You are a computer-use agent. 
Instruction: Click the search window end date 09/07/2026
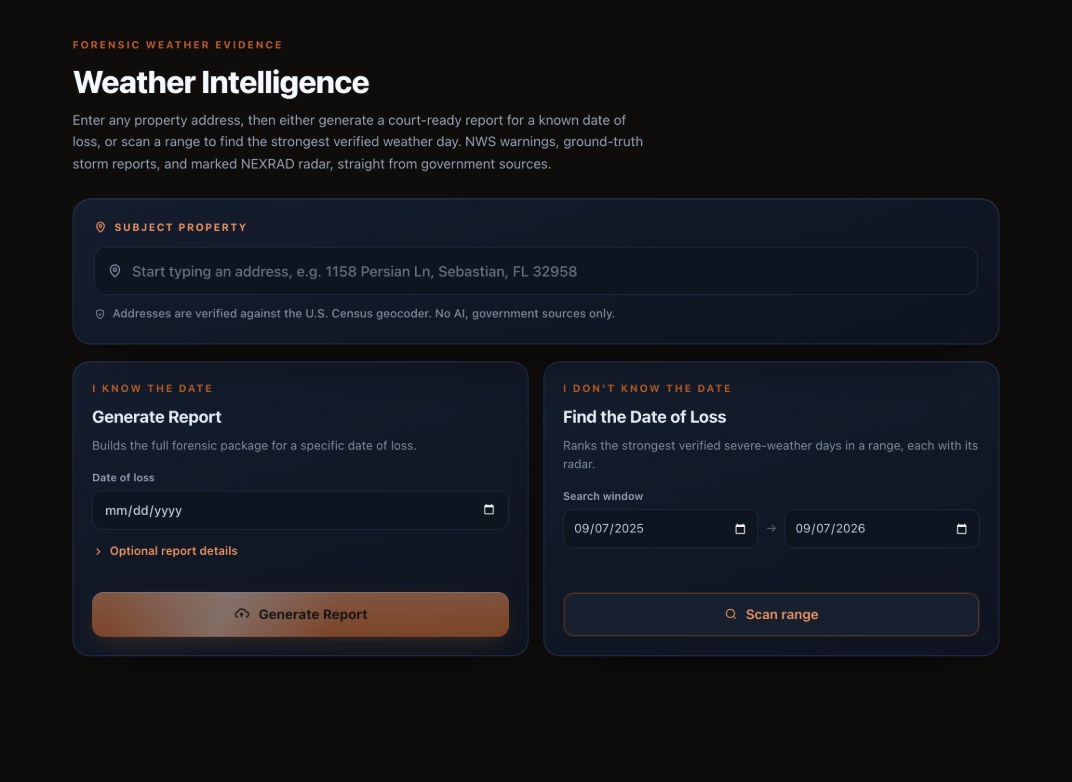(x=882, y=528)
